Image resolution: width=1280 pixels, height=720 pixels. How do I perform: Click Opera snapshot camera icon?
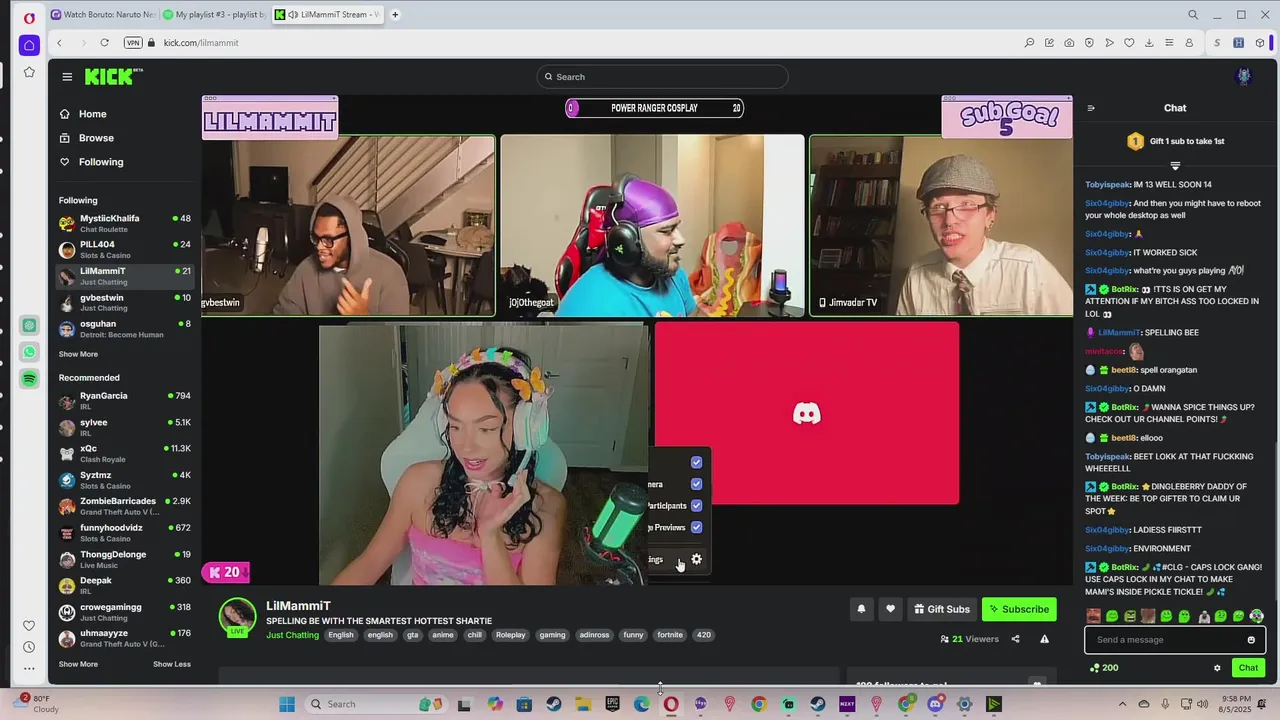point(1069,43)
